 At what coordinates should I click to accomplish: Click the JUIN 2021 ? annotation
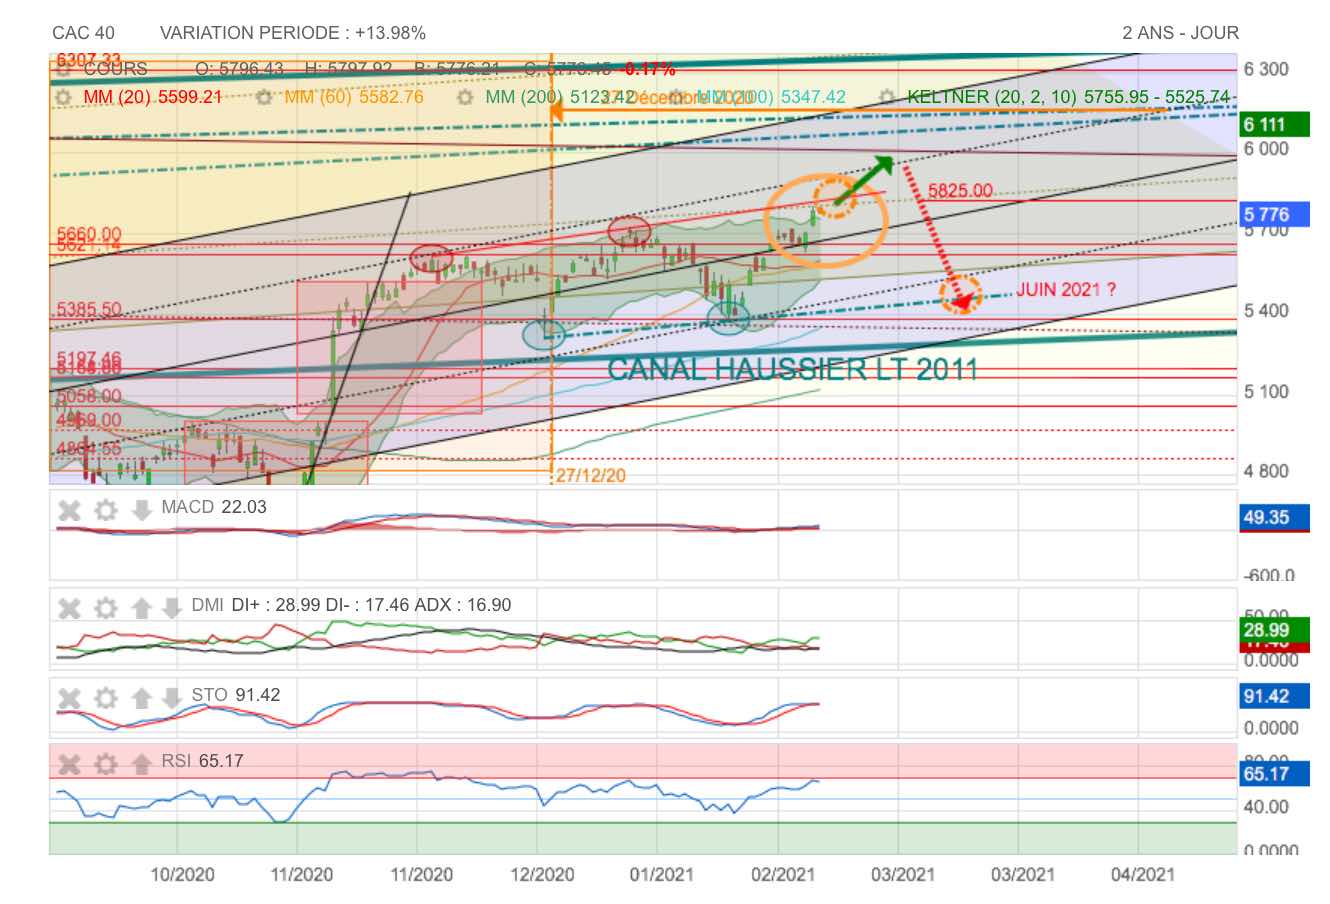(x=1066, y=290)
